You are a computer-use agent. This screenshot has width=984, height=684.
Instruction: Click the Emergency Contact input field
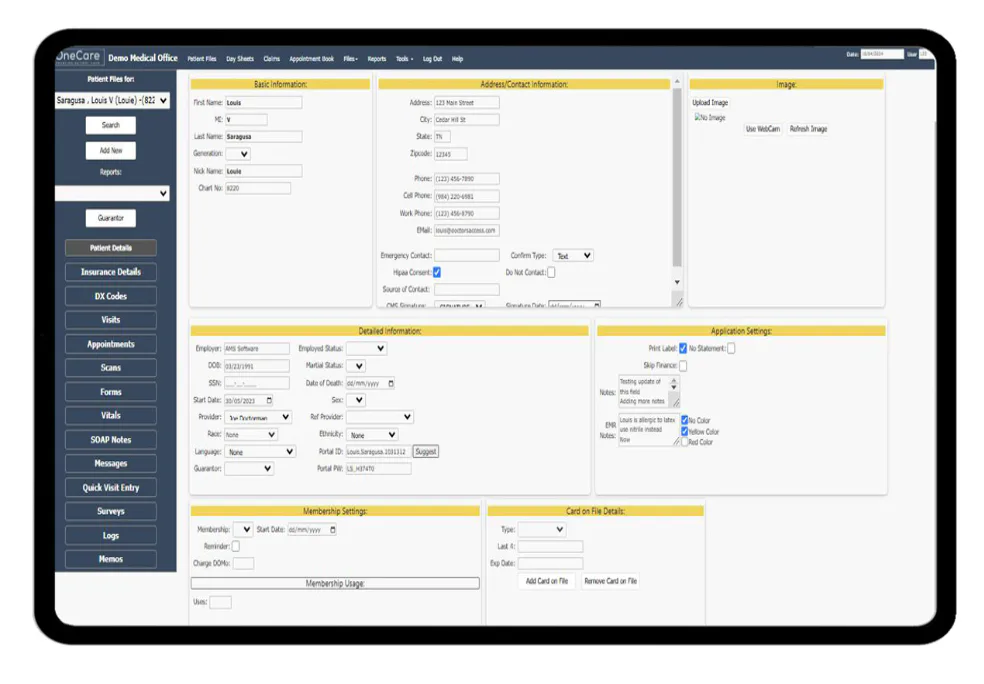tap(467, 255)
